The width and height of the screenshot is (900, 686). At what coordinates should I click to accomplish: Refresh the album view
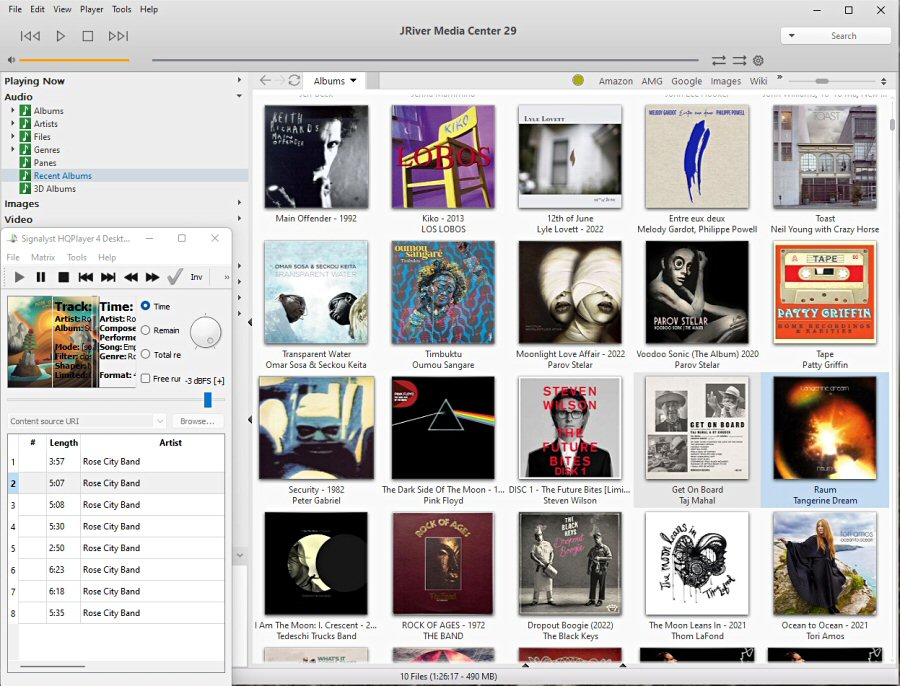pyautogui.click(x=294, y=80)
